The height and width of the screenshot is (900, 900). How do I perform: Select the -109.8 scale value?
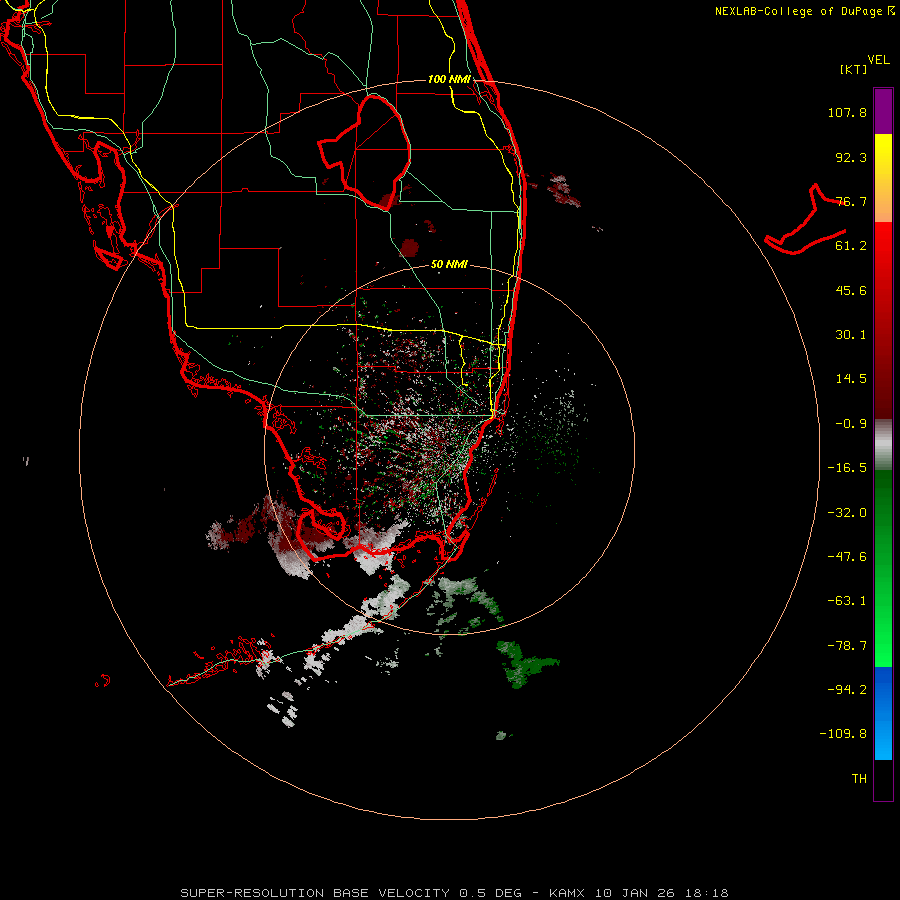point(843,734)
